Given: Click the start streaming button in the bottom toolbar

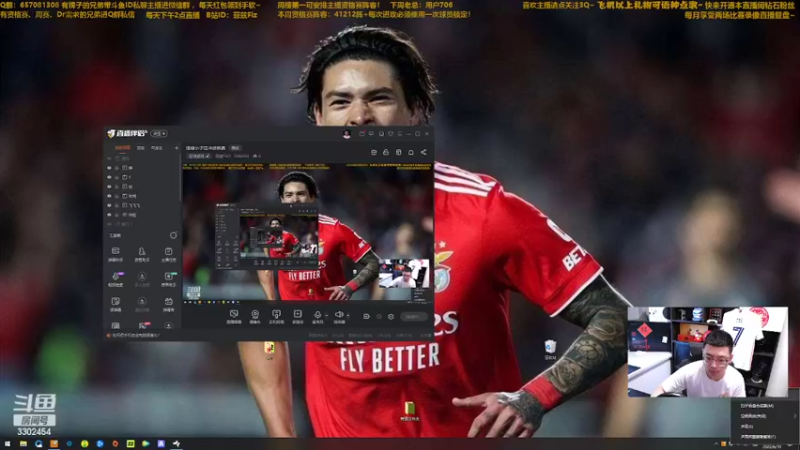Looking at the screenshot, I should point(413,316).
